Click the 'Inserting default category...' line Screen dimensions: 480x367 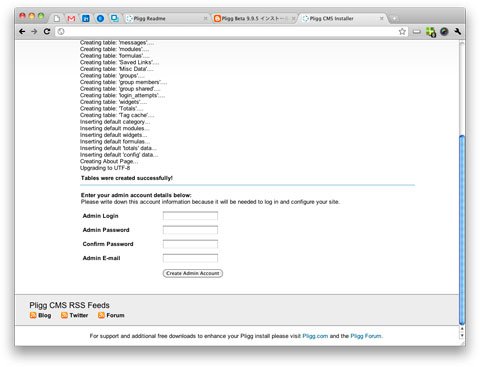(115, 122)
